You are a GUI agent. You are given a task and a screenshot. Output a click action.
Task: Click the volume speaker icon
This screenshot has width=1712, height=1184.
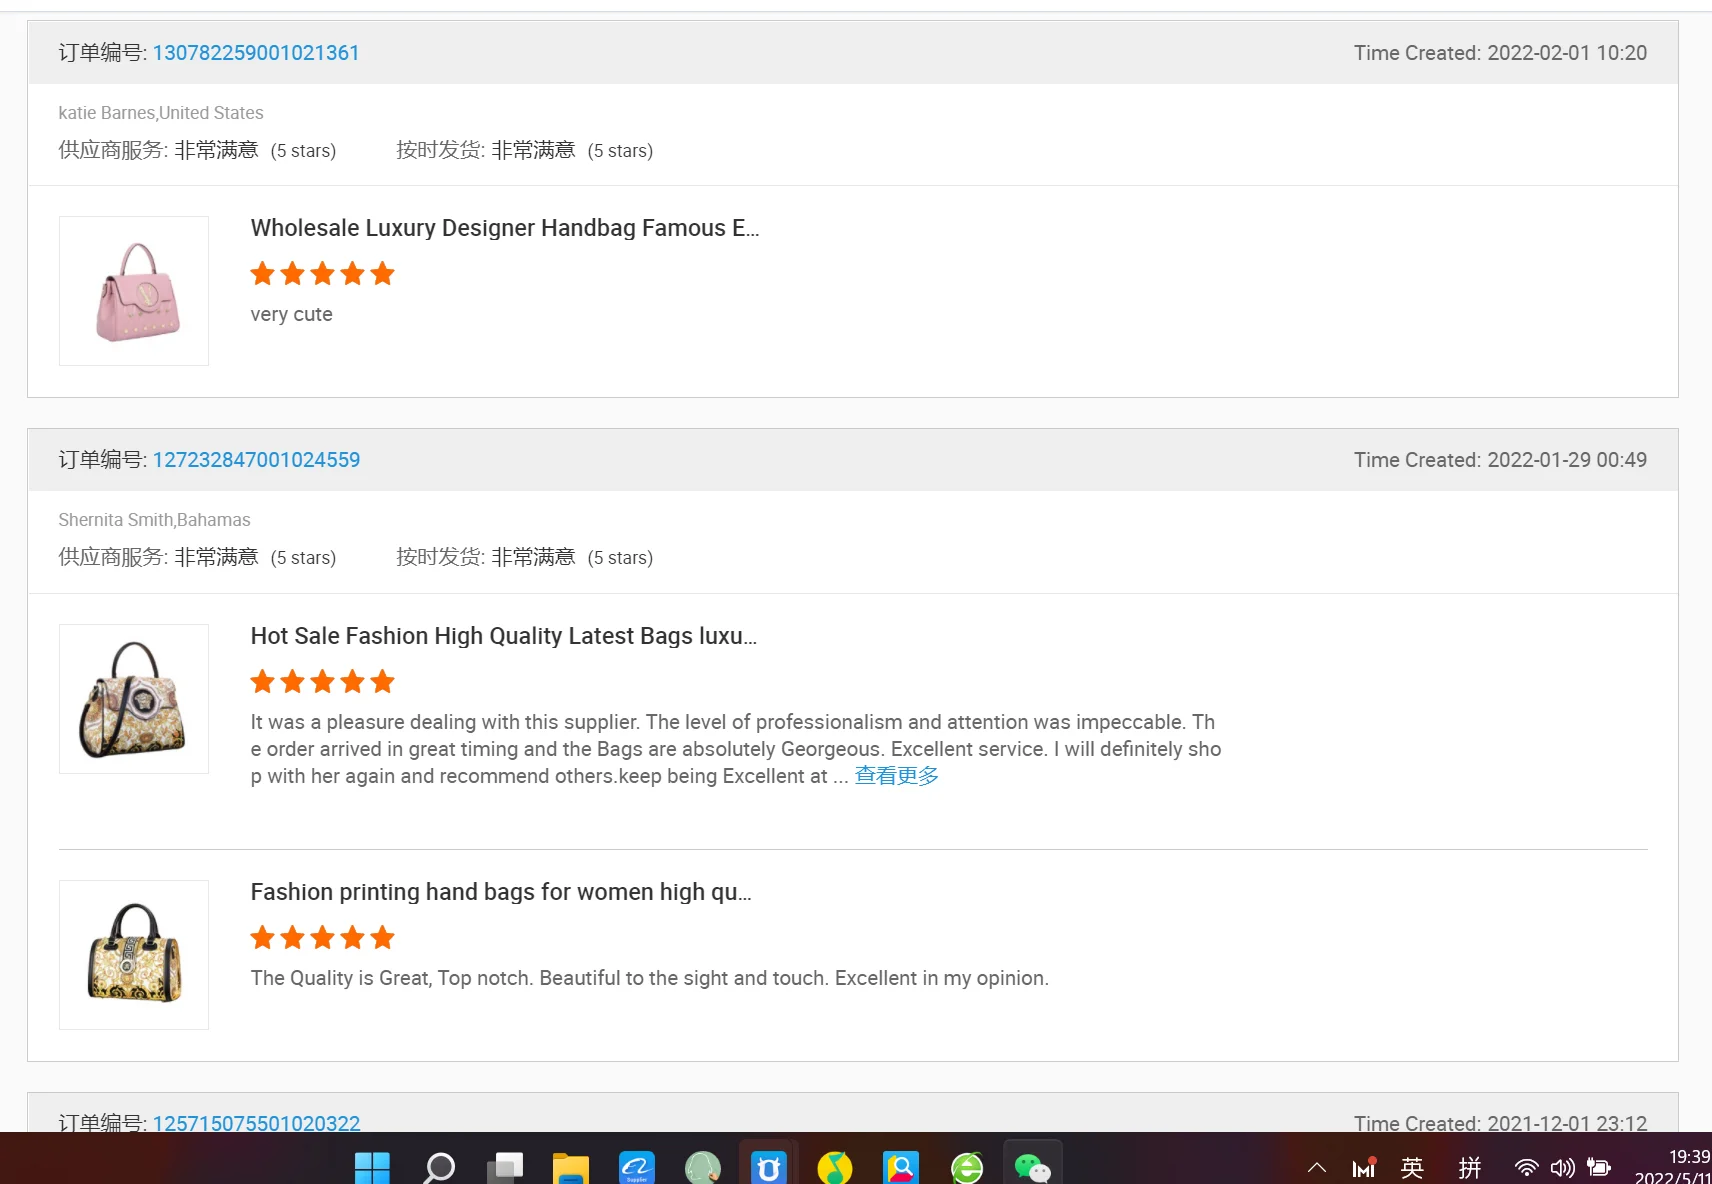[1562, 1167]
